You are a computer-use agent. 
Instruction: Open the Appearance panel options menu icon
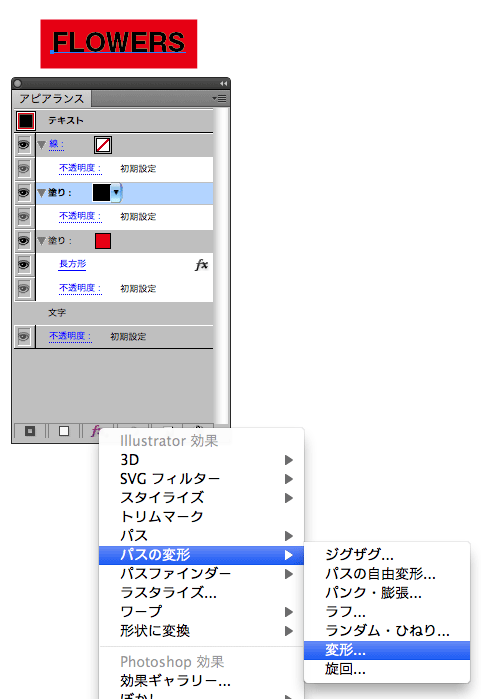[219, 98]
